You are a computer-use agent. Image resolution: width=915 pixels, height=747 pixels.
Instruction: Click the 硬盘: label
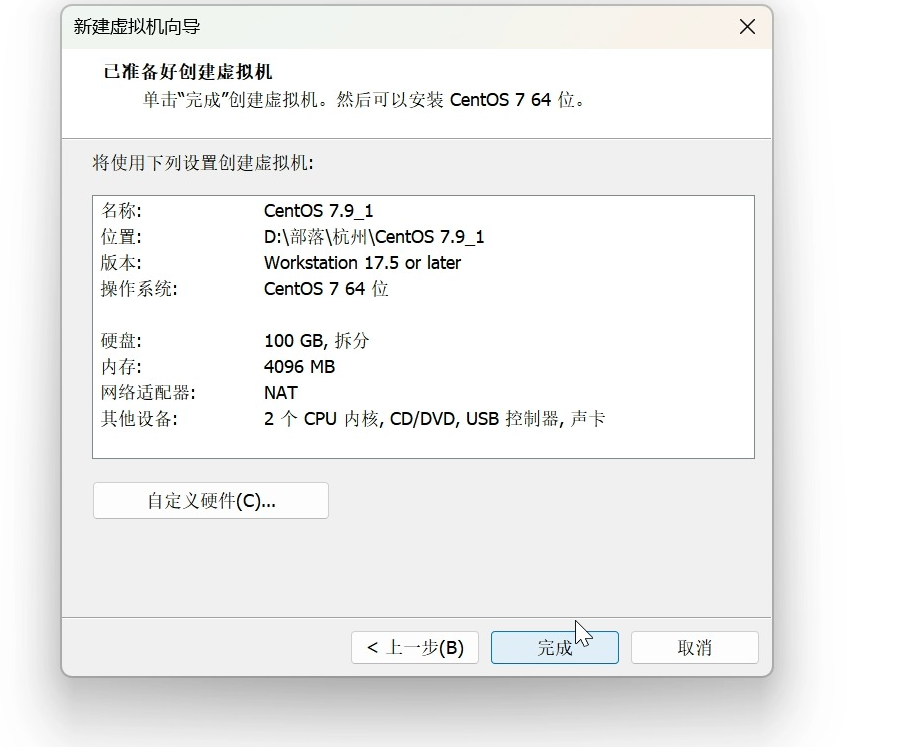tap(121, 341)
